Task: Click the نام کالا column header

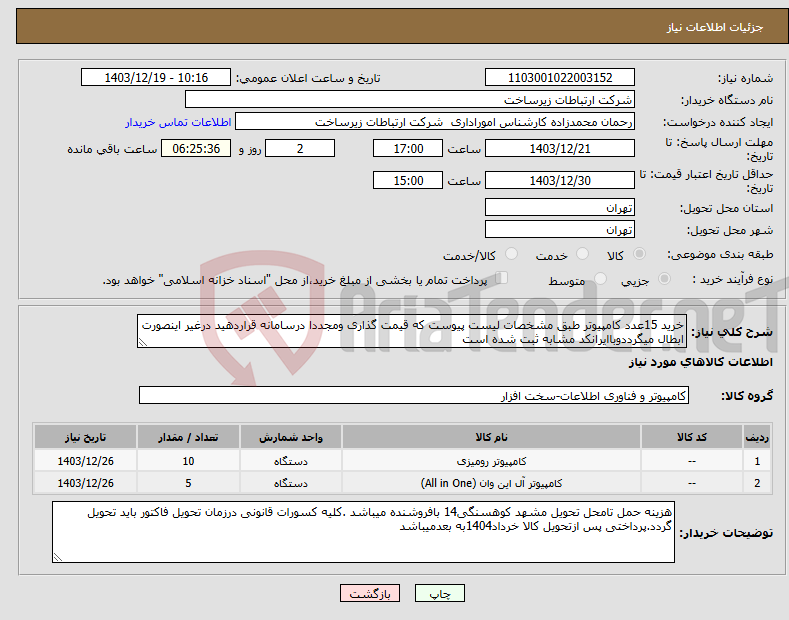Action: (491, 437)
